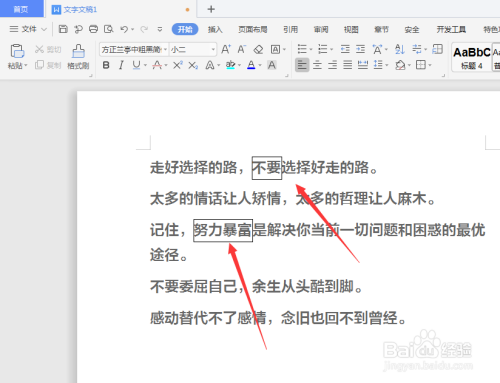Apply strikethrough to selected text
This screenshot has height=383, width=500.
[x=157, y=65]
